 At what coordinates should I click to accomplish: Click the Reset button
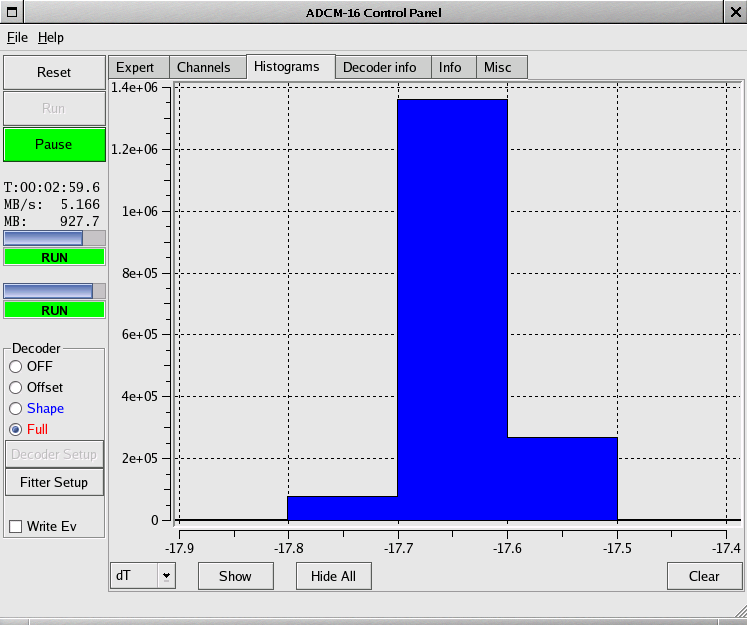tap(54, 72)
